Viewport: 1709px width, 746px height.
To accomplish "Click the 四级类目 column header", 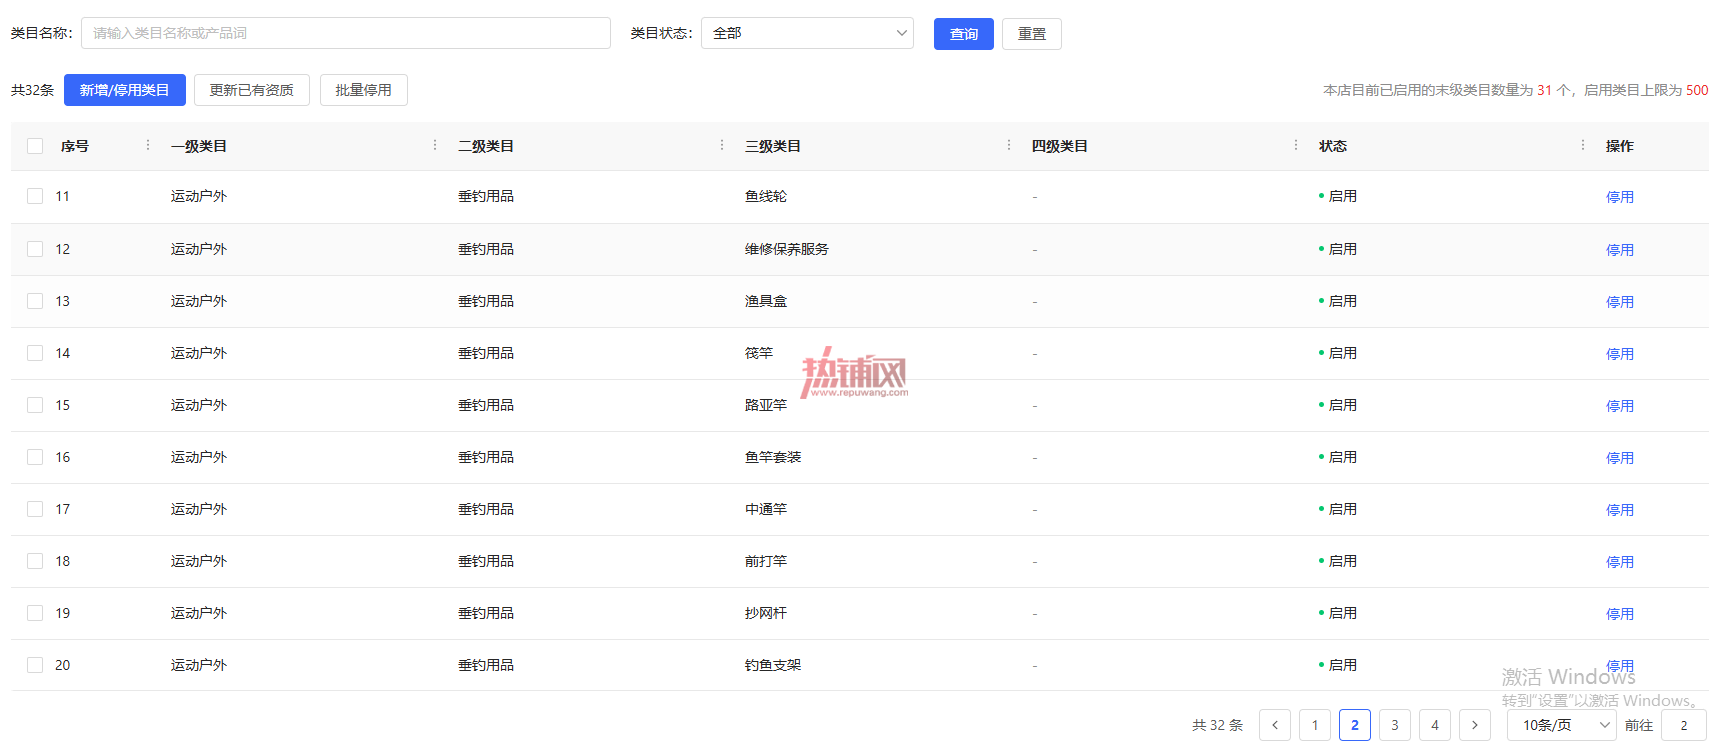I will (1060, 146).
